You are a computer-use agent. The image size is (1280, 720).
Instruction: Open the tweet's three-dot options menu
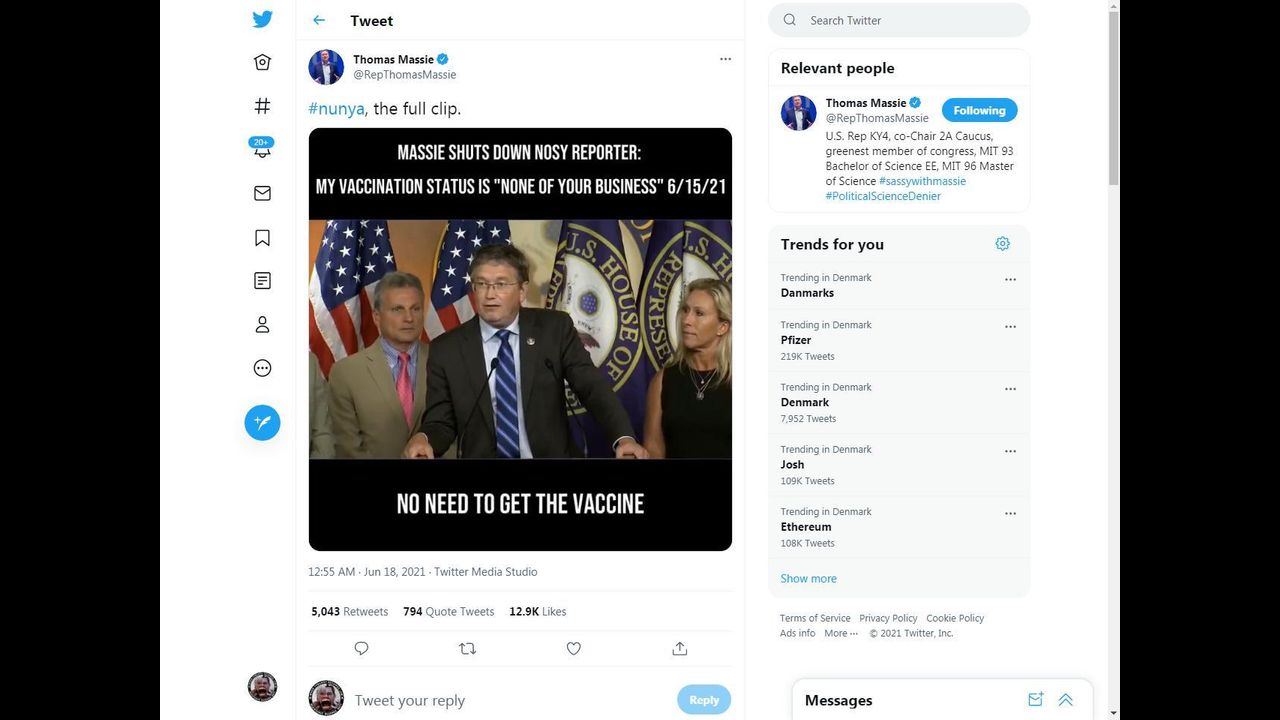pyautogui.click(x=725, y=59)
